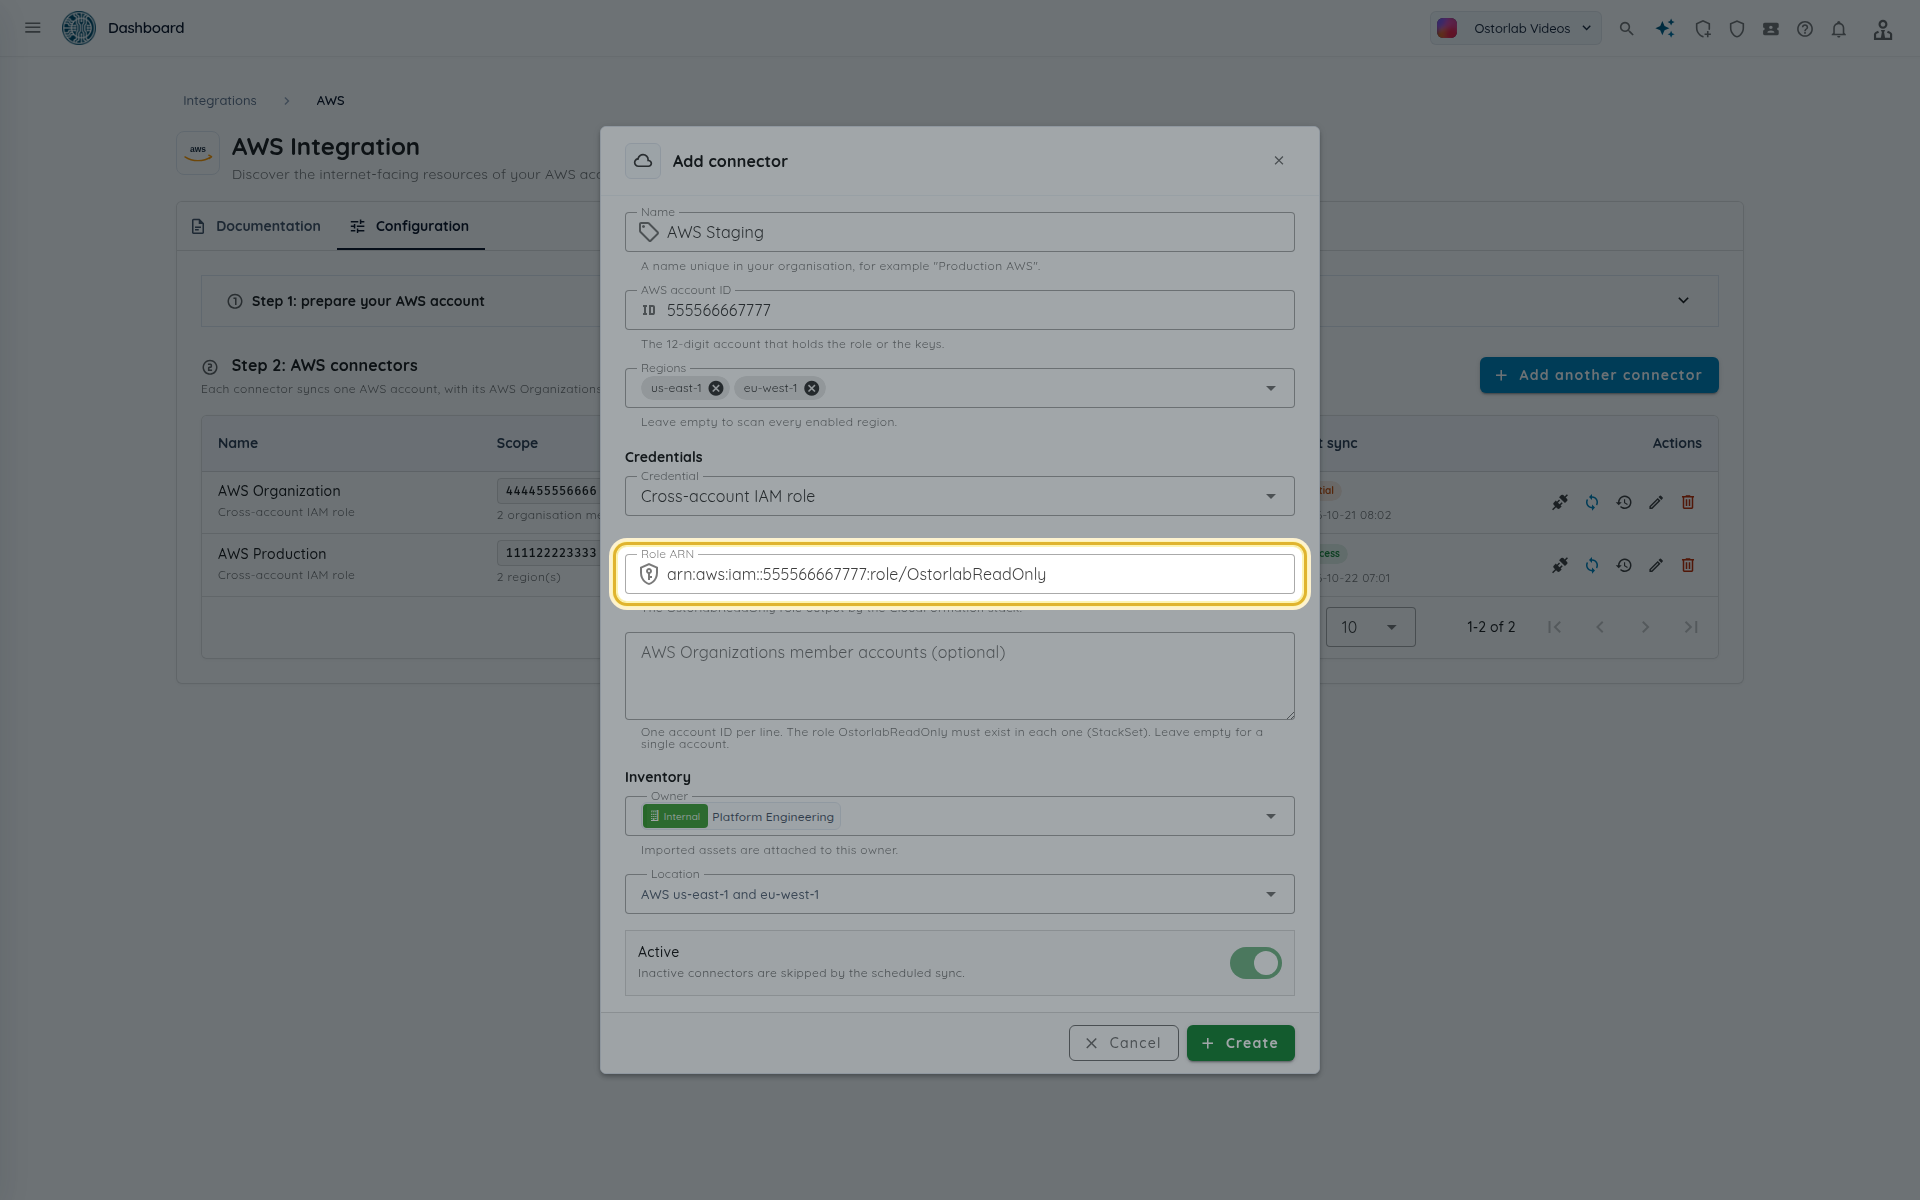View sync history for AWS Organization
This screenshot has width=1920, height=1200.
point(1624,502)
